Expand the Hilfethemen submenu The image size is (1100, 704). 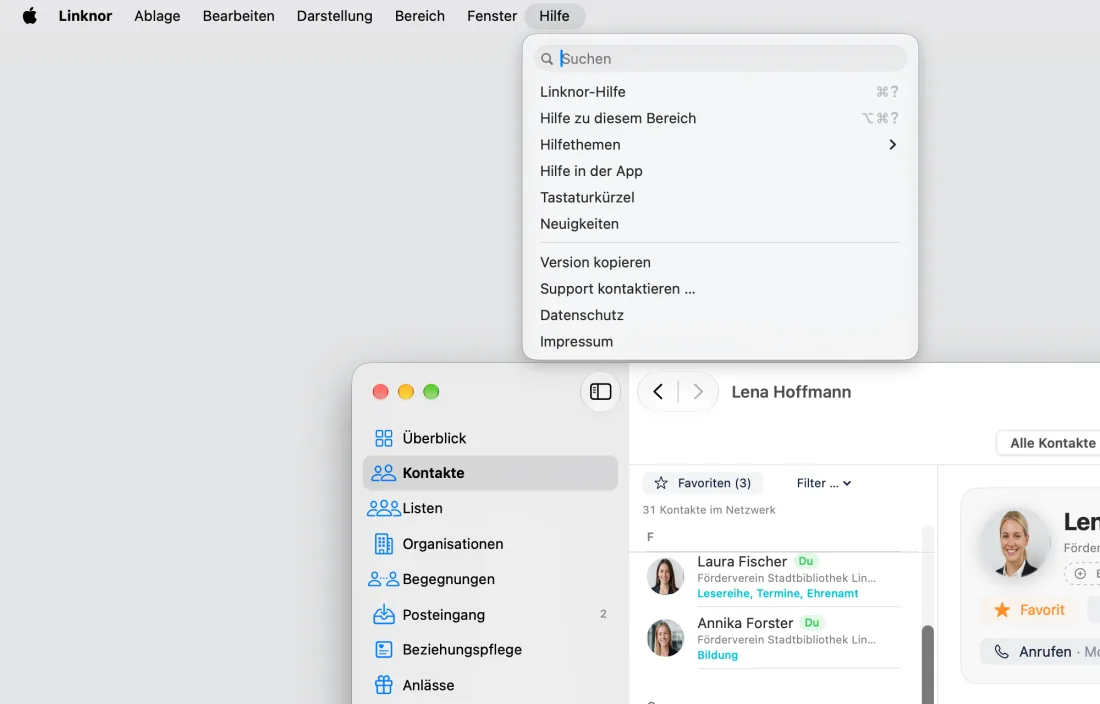click(720, 144)
